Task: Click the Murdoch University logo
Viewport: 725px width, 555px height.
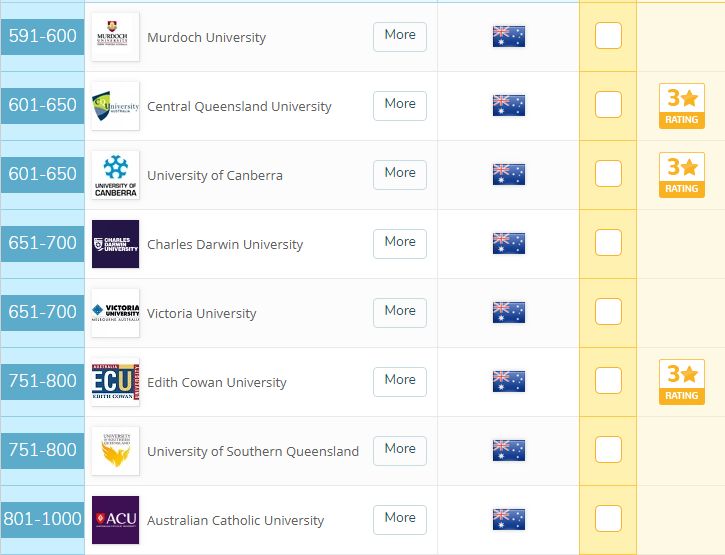Action: 115,37
